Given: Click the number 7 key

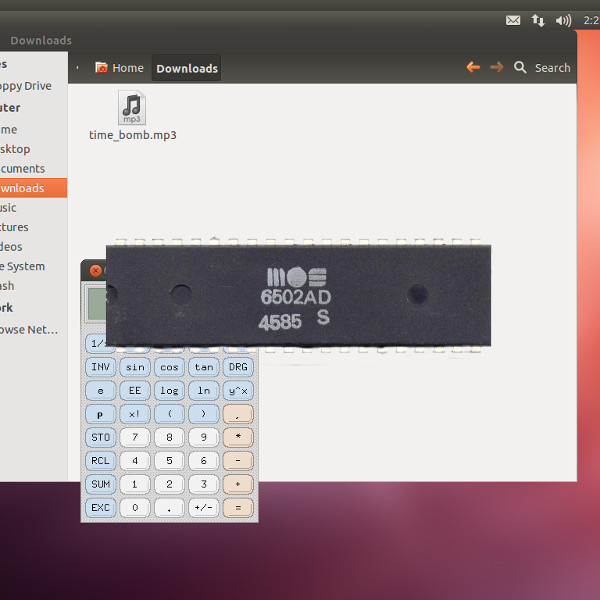Looking at the screenshot, I should coord(135,437).
